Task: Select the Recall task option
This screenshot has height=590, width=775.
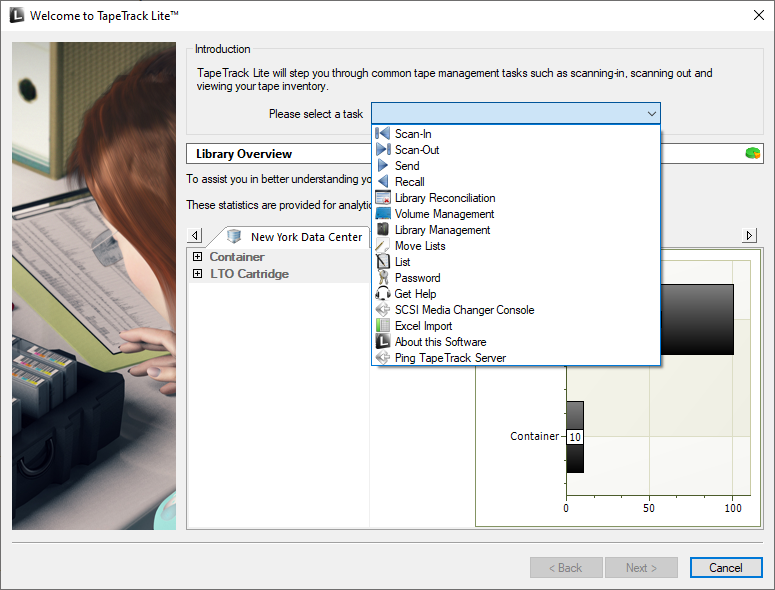Action: tap(516, 181)
